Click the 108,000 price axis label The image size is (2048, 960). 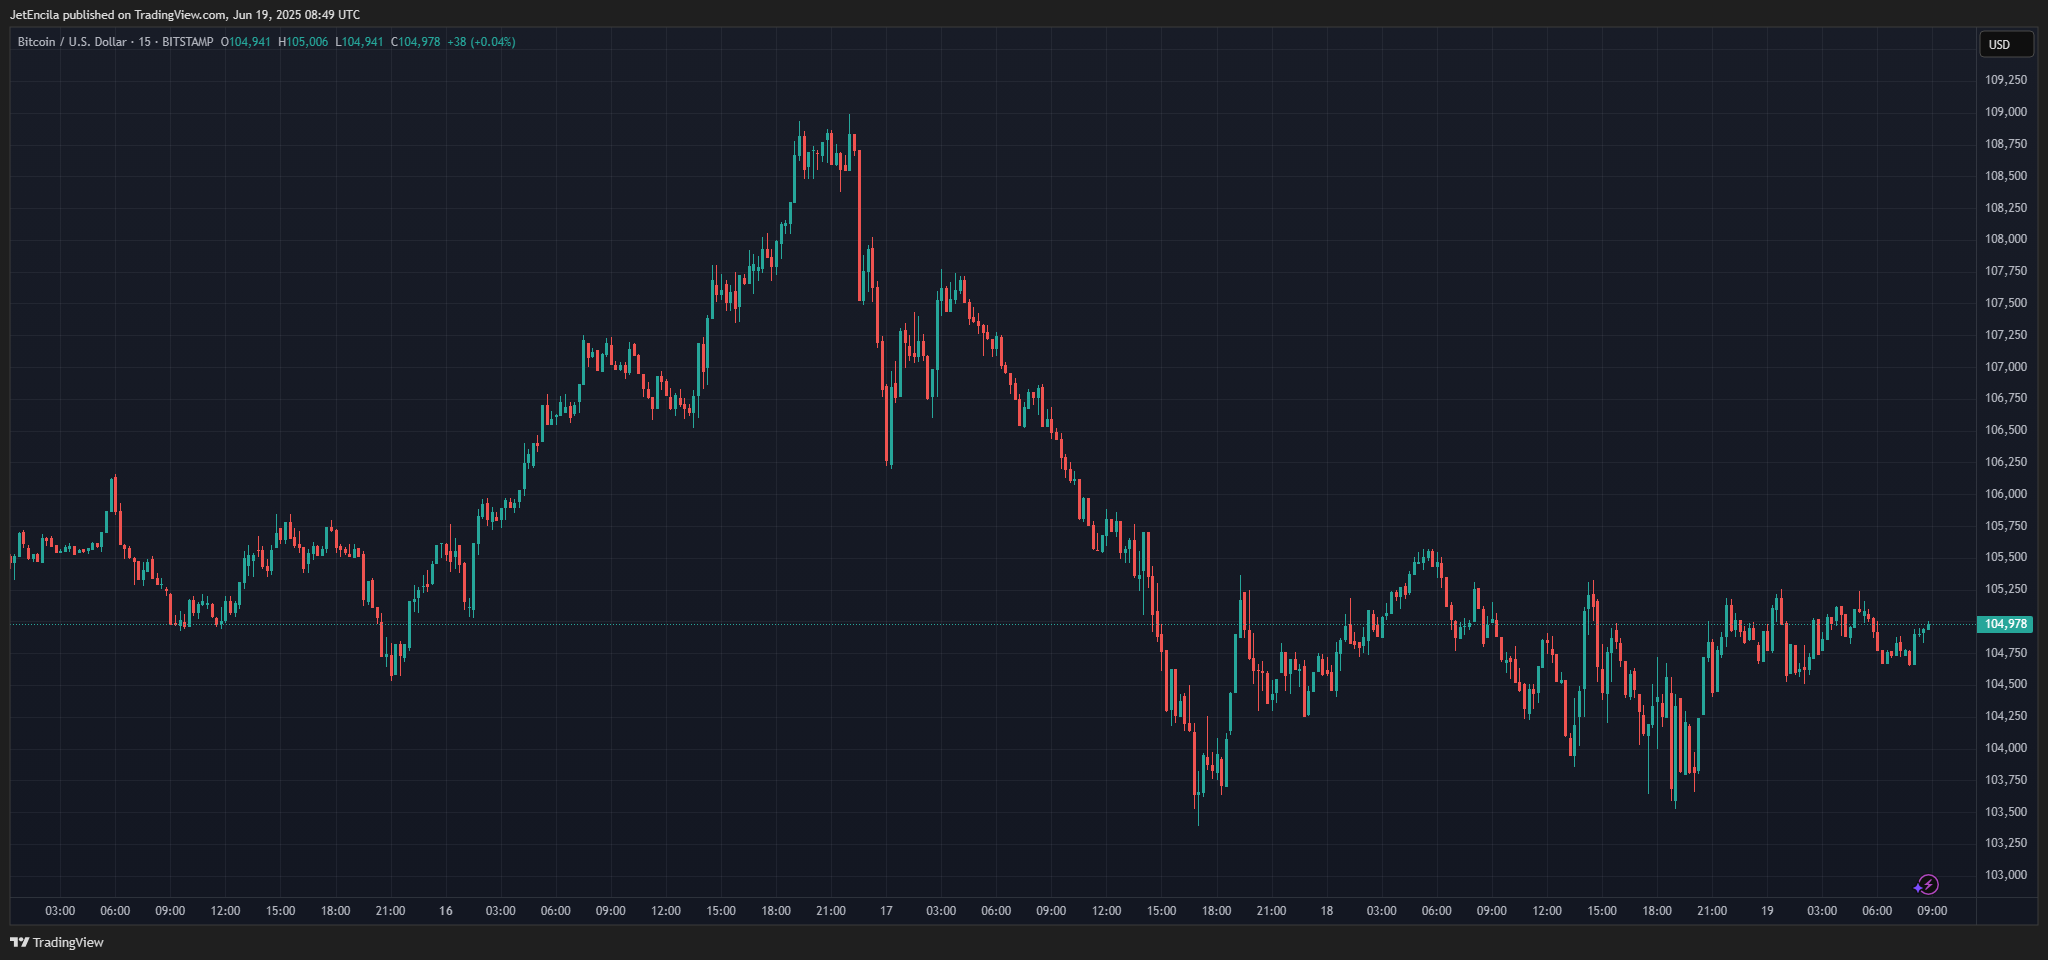2006,239
